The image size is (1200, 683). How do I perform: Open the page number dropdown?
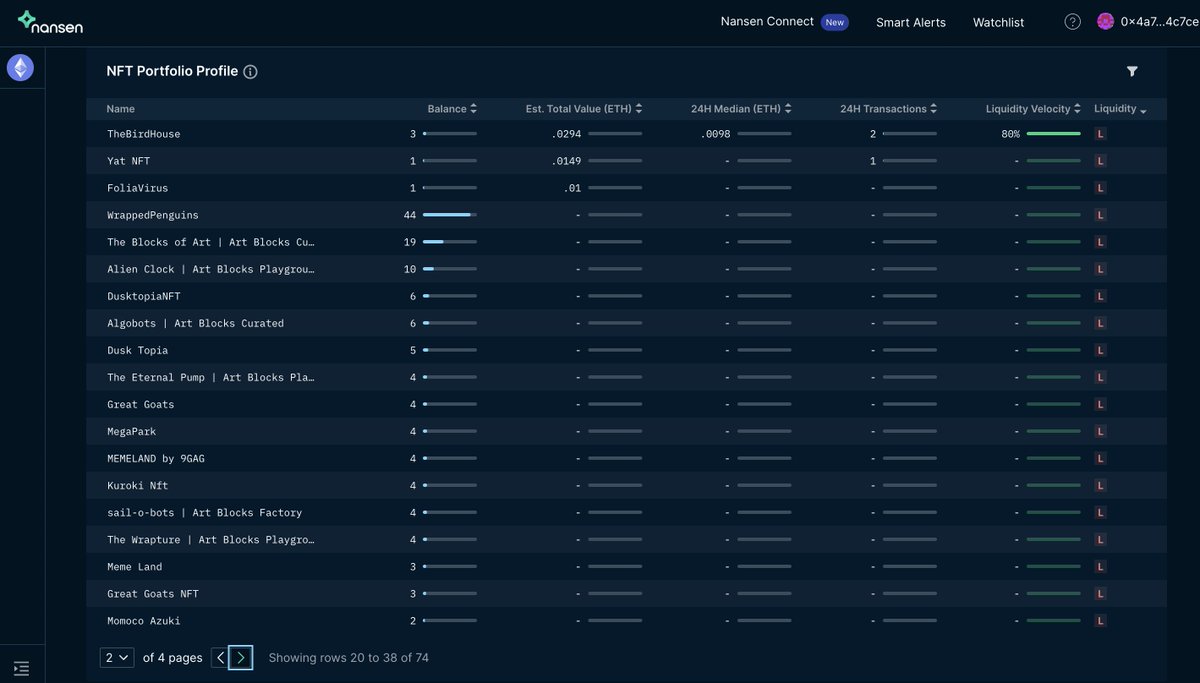pos(117,657)
